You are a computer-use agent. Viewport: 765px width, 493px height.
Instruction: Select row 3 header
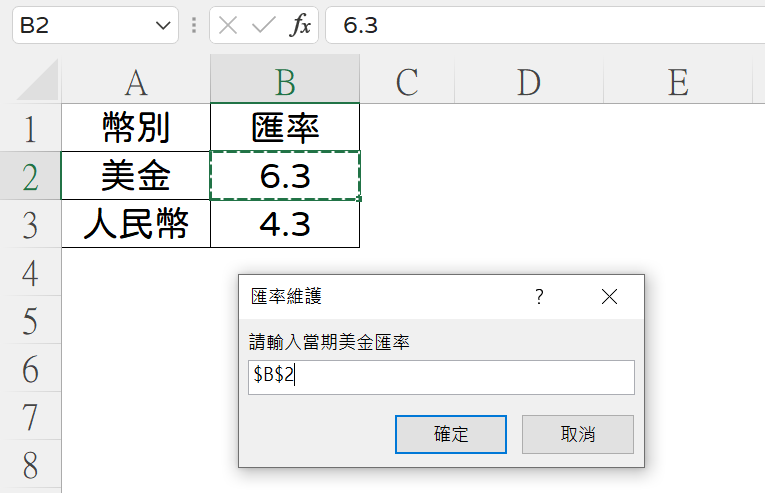30,224
